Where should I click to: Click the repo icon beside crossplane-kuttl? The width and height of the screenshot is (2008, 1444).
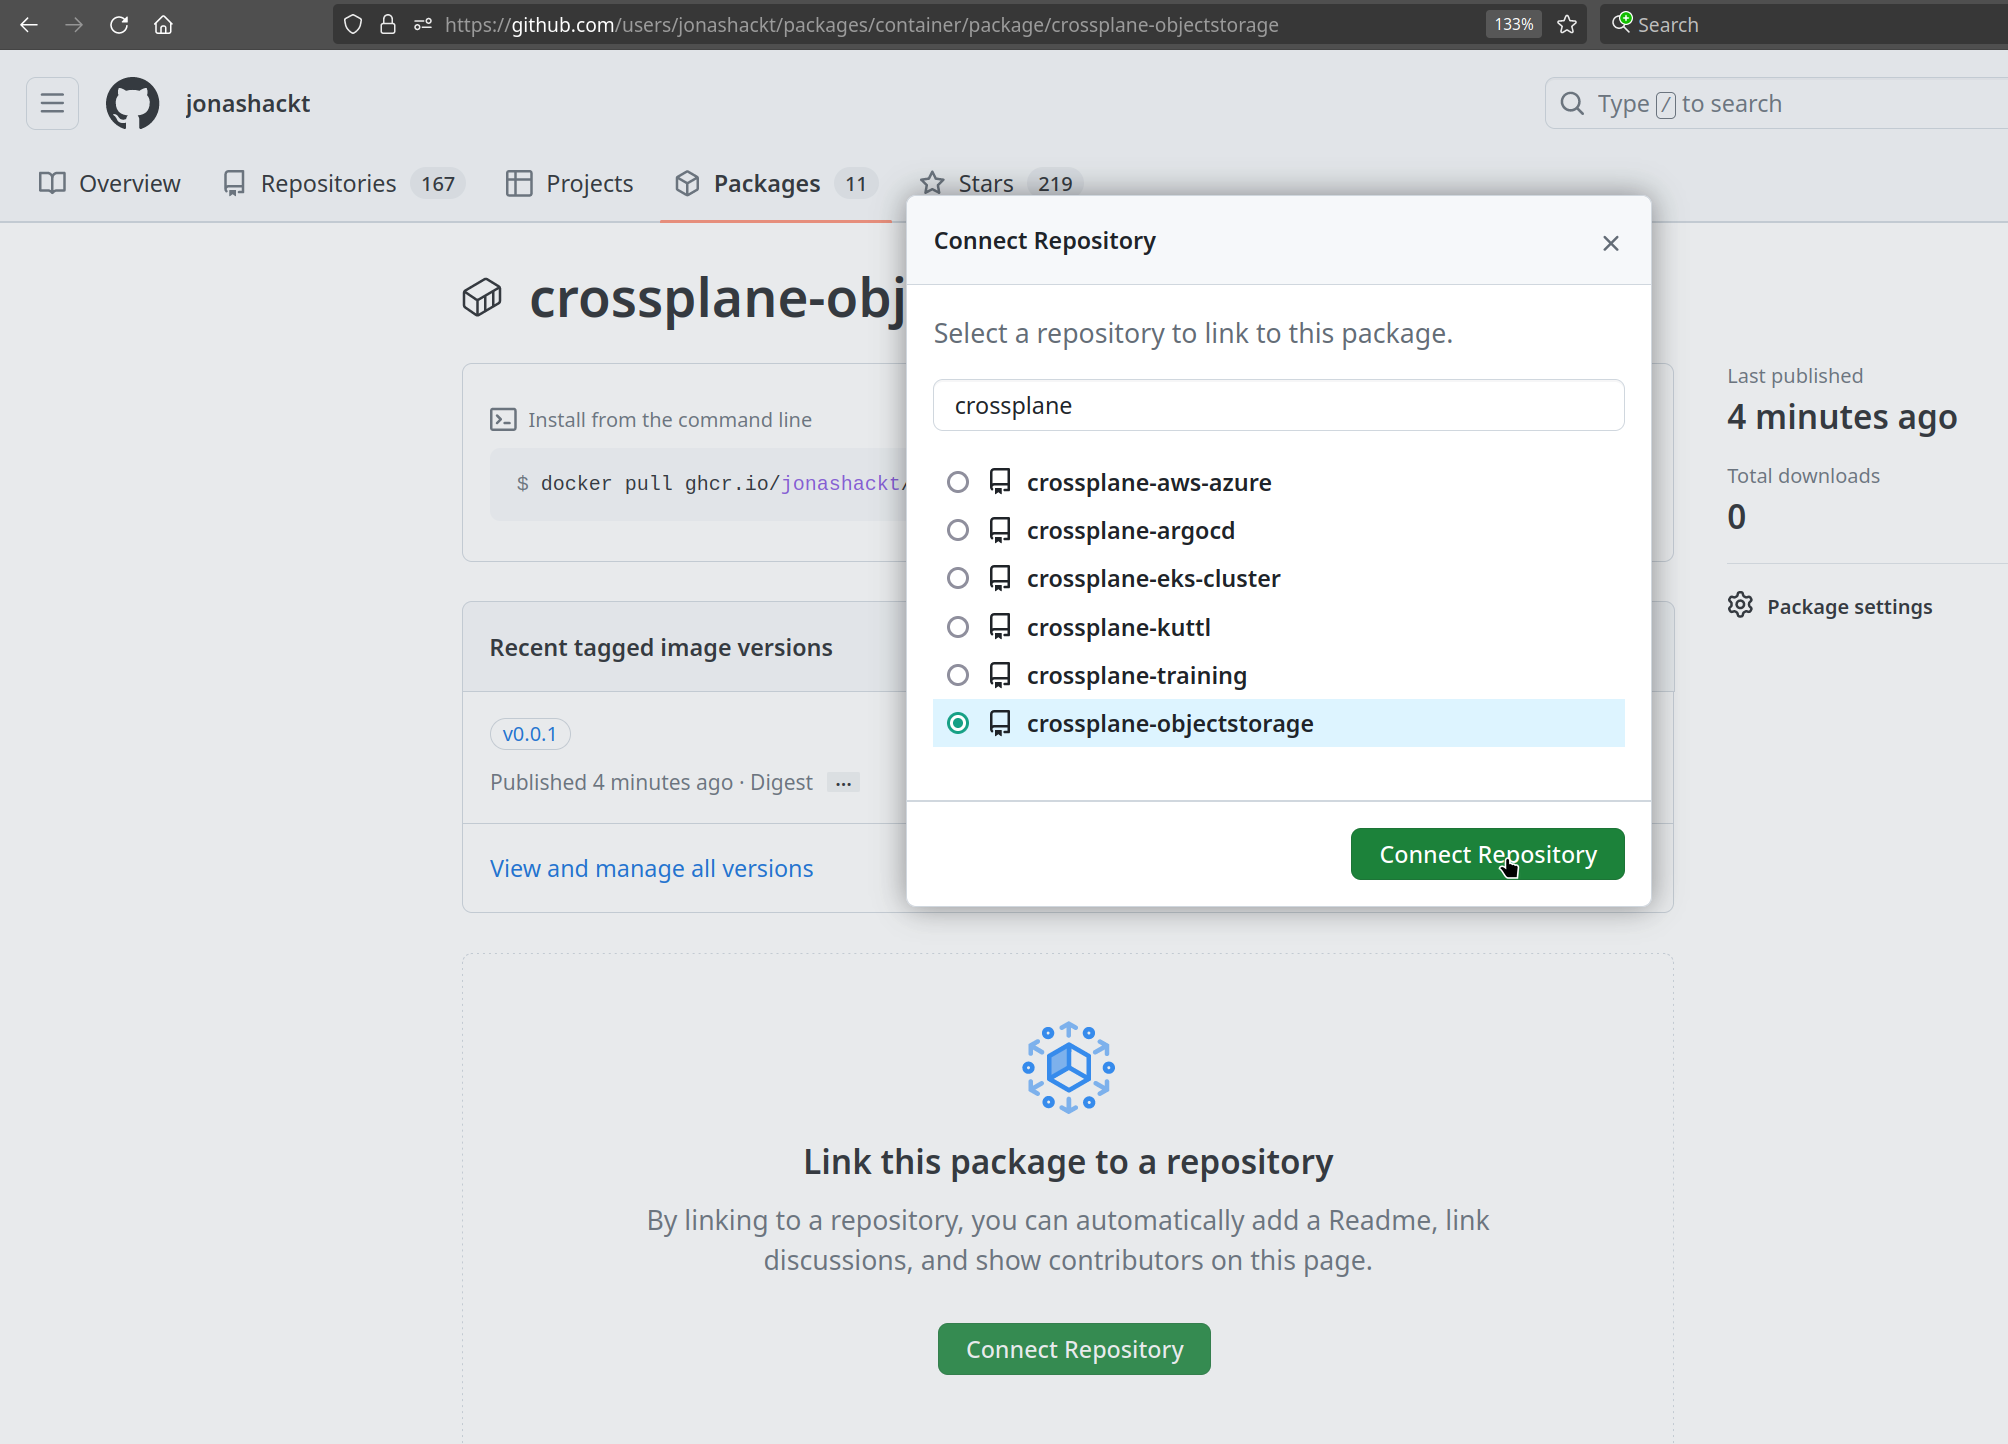coord(999,627)
